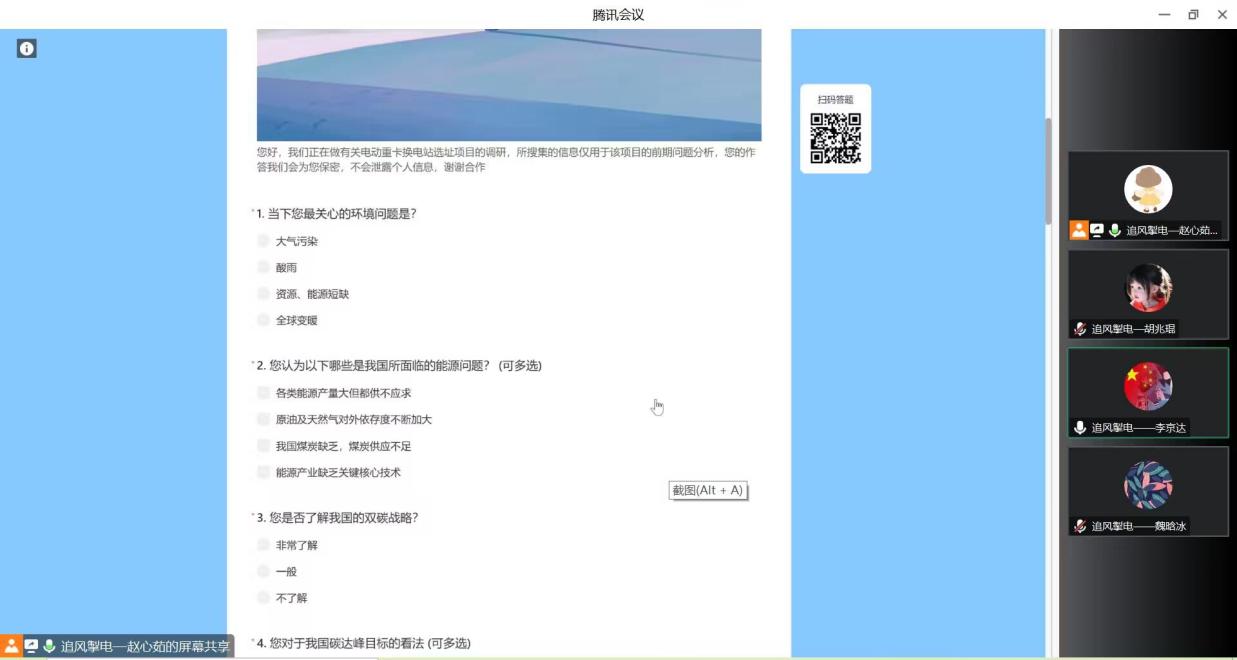Image resolution: width=1237 pixels, height=660 pixels.
Task: Click the muted microphone icon beside 胡兆琨
Action: coord(1080,329)
